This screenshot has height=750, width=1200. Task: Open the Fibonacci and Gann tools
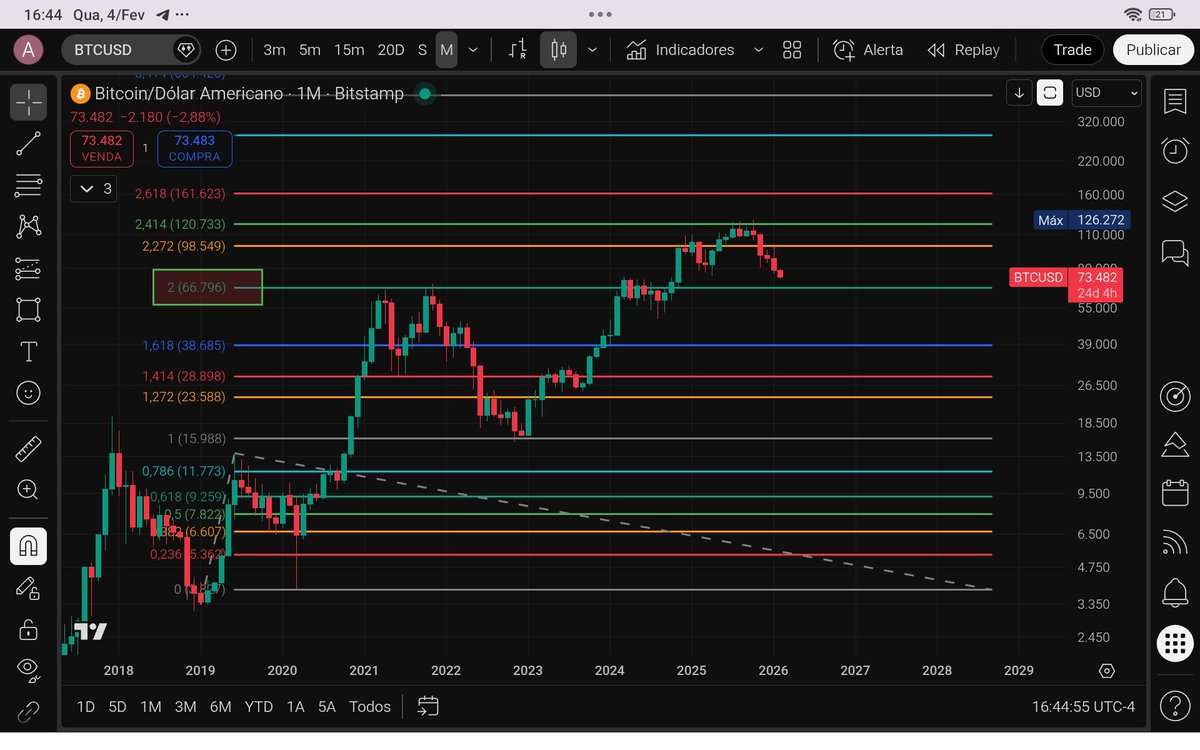pyautogui.click(x=29, y=185)
